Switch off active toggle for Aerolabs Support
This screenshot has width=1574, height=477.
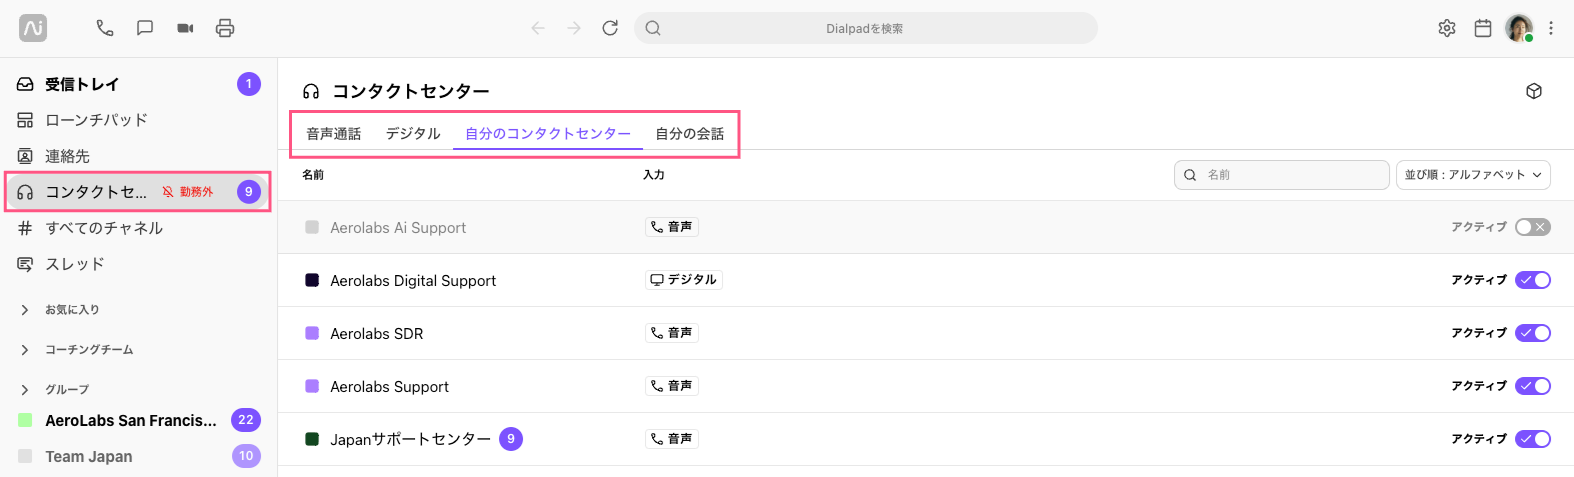[1533, 386]
